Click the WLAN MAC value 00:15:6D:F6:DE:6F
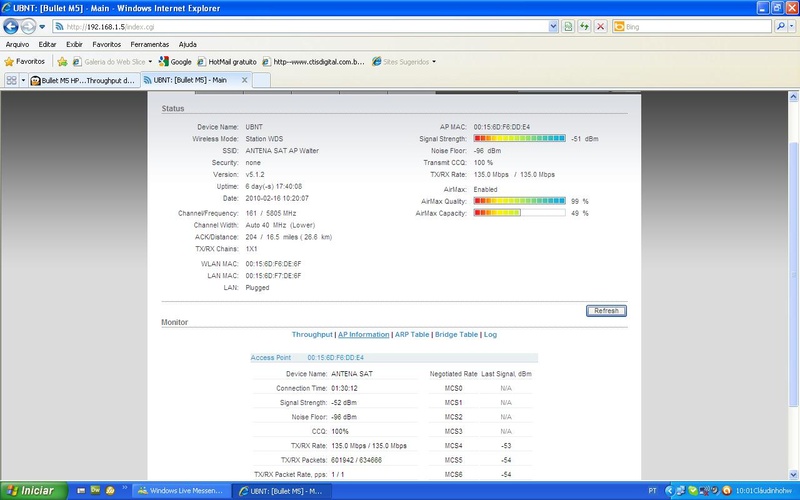 [273, 264]
